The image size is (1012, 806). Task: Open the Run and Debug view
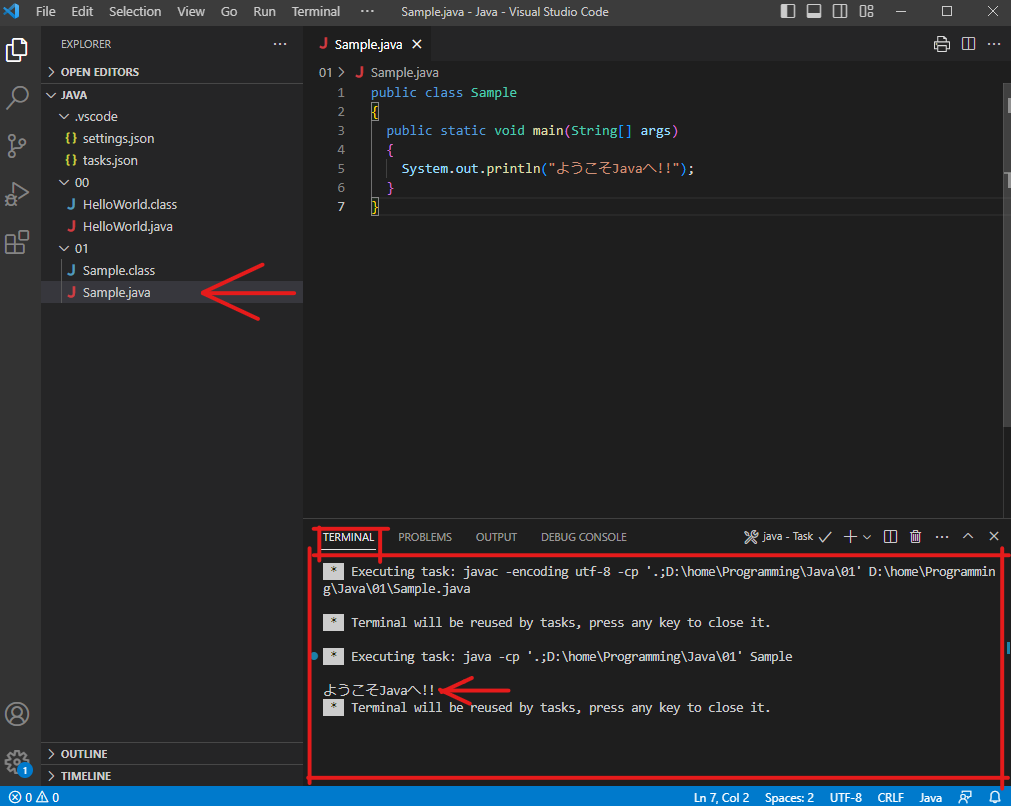coord(17,194)
